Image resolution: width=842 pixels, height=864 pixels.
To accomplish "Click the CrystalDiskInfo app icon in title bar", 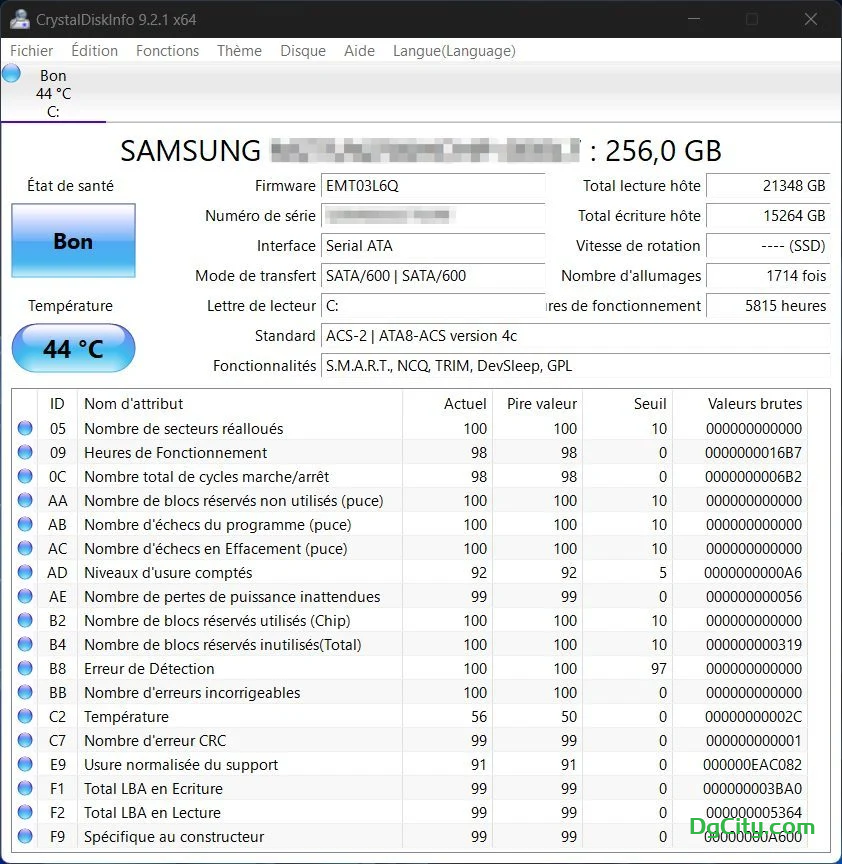I will pyautogui.click(x=19, y=19).
